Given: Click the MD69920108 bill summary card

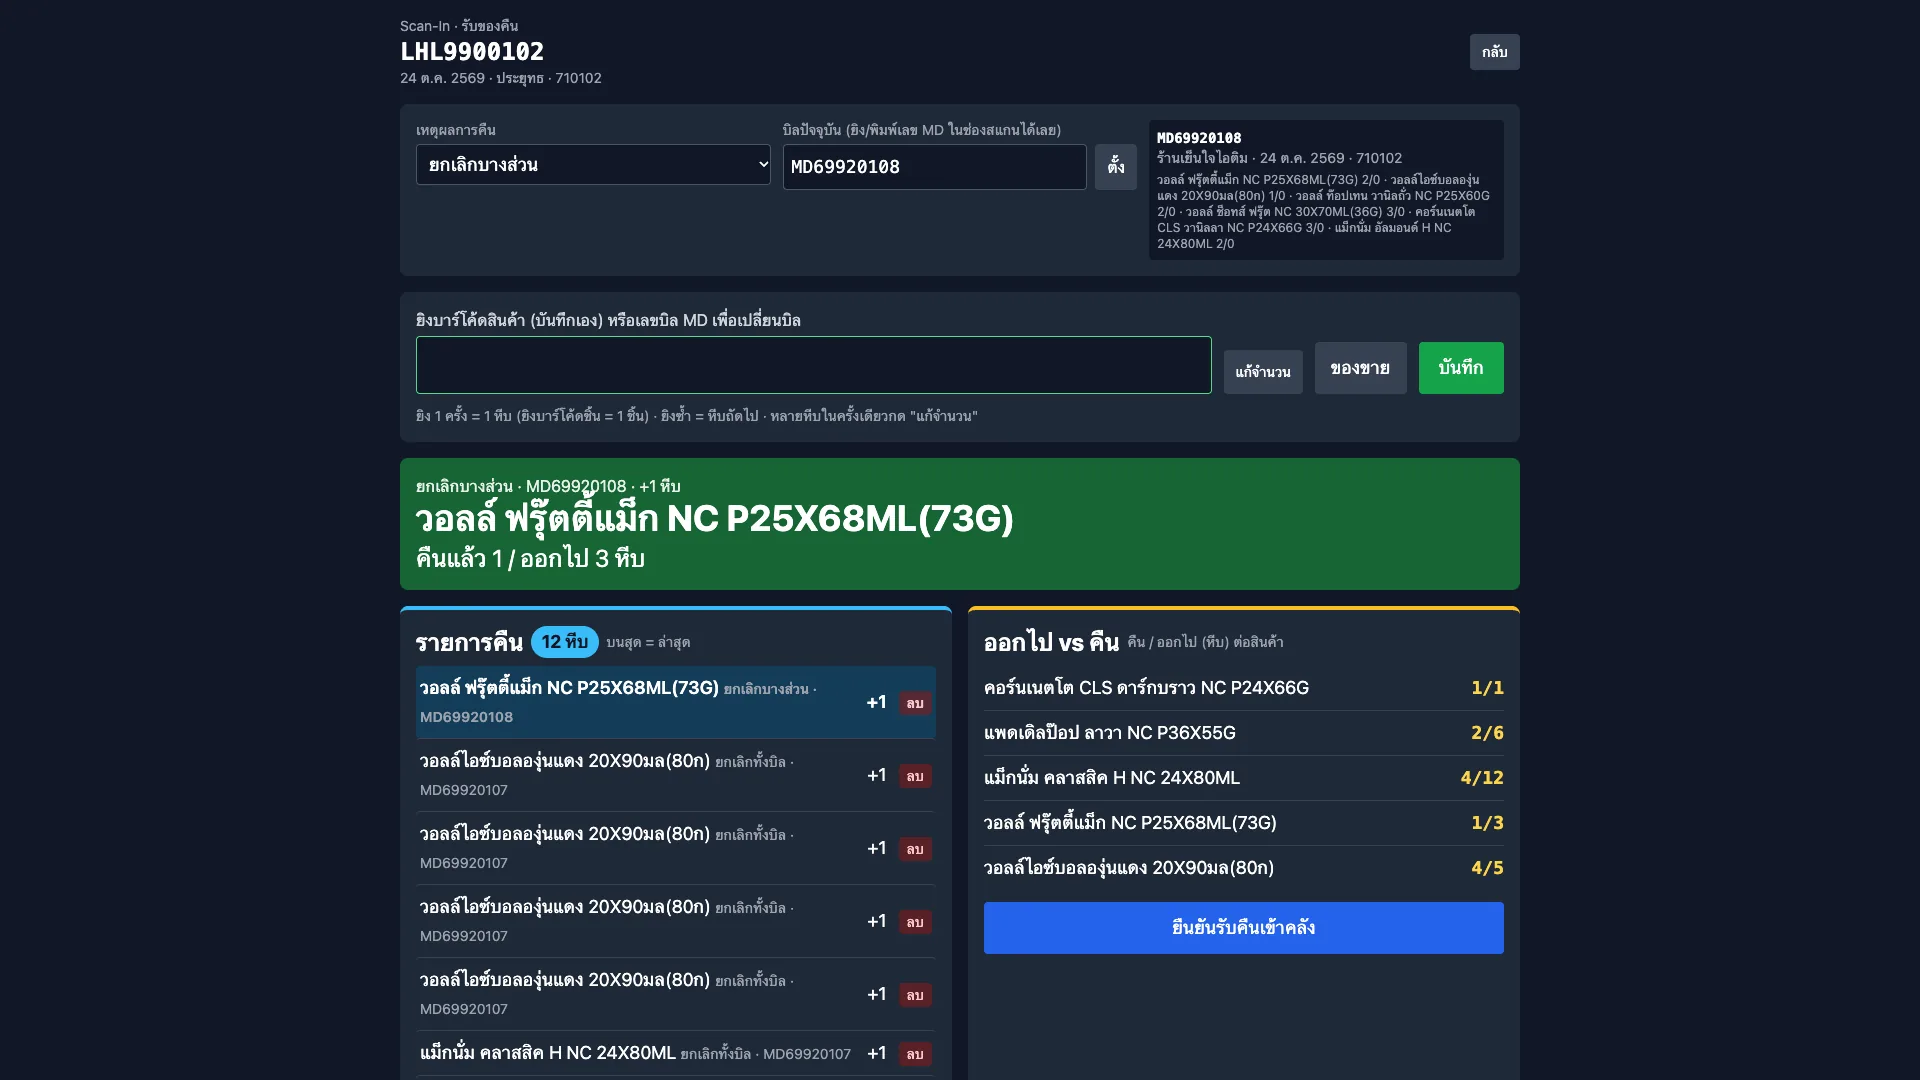Looking at the screenshot, I should click(x=1326, y=190).
